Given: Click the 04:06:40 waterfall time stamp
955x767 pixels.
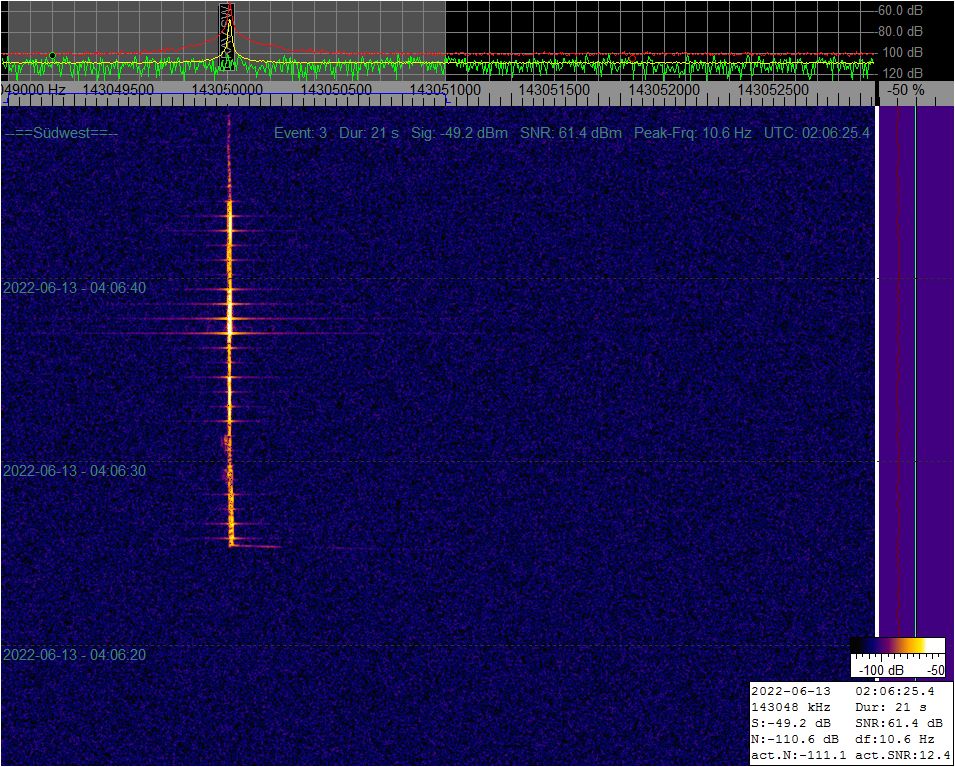Looking at the screenshot, I should click(75, 288).
